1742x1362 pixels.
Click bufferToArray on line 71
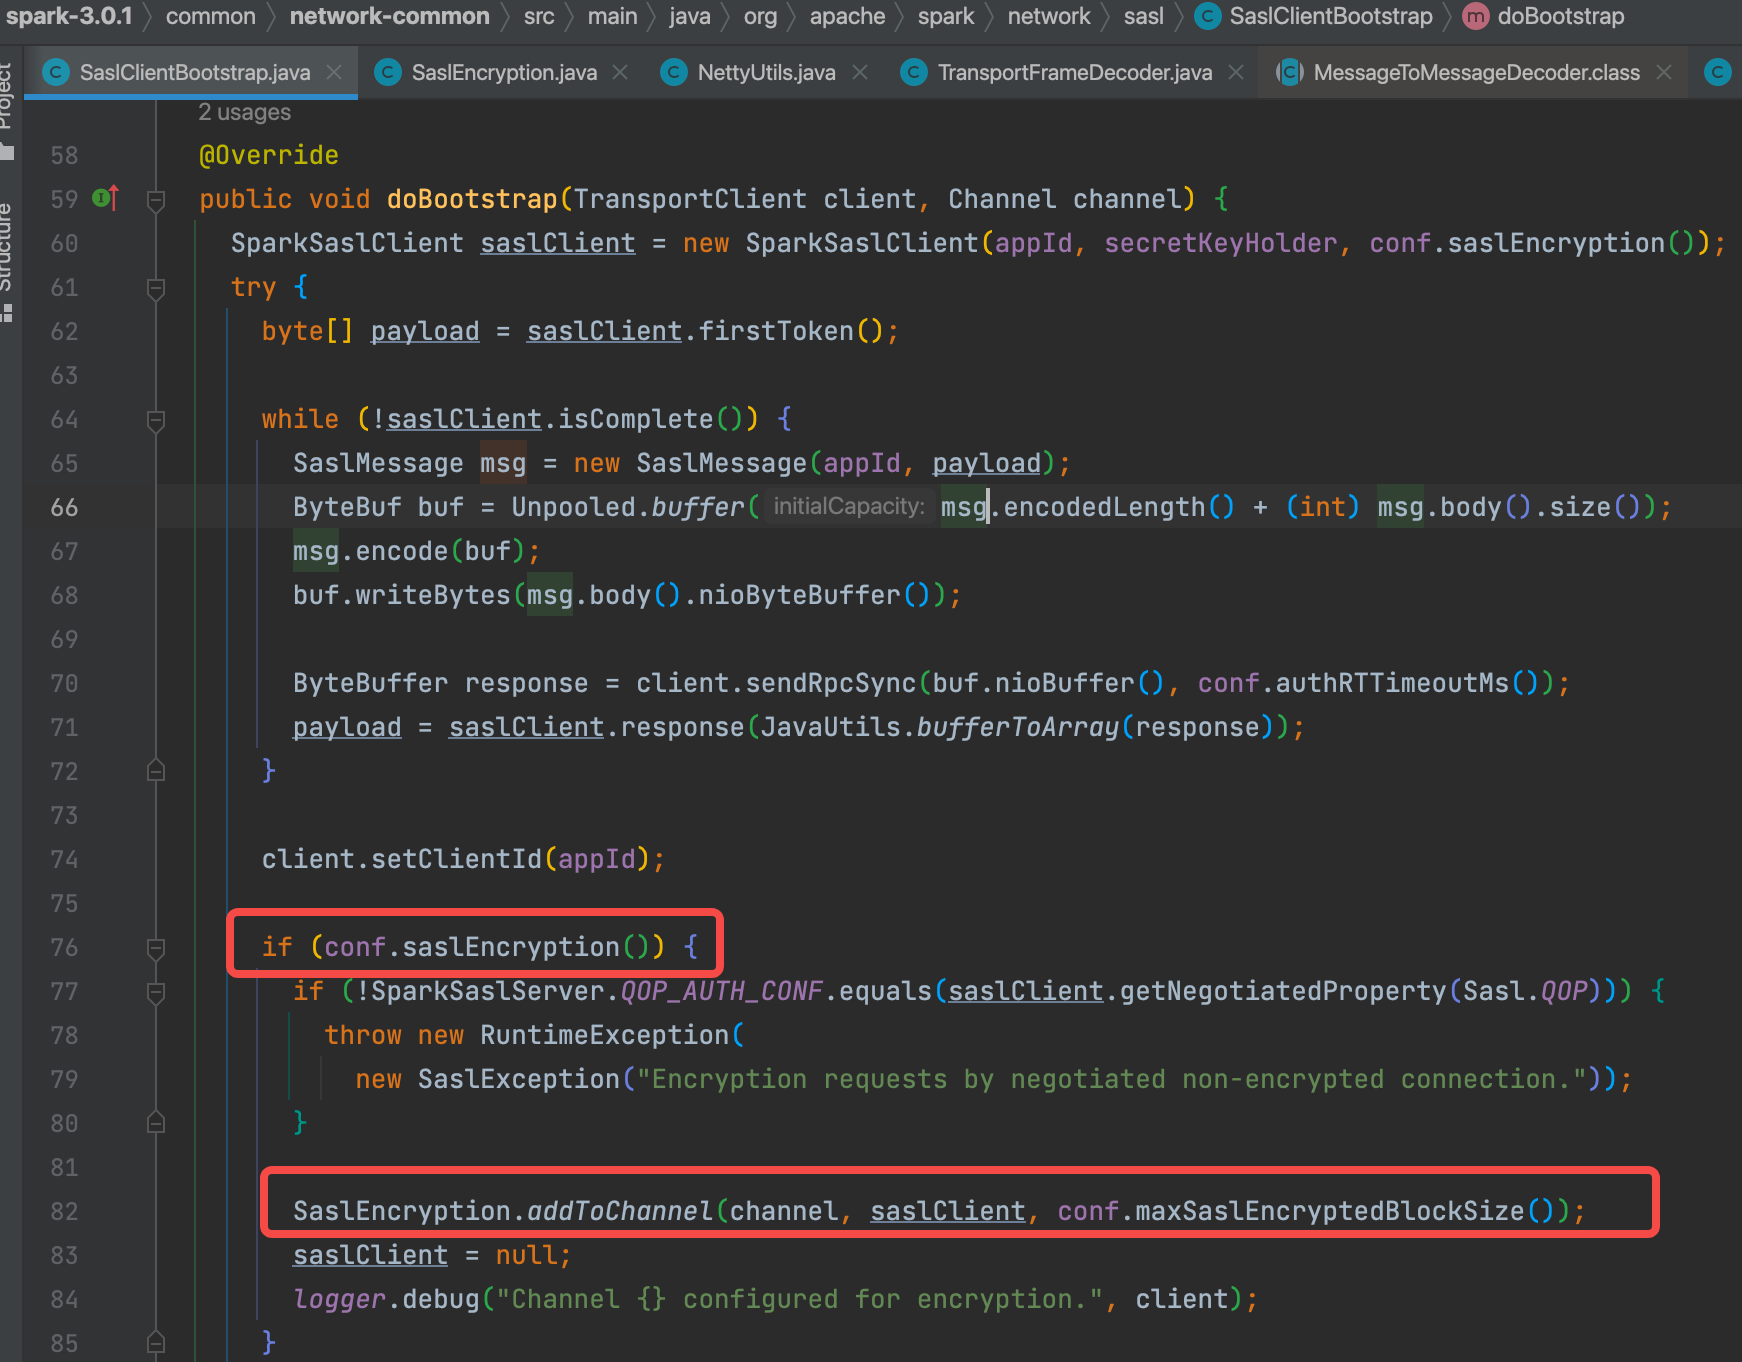[1018, 727]
